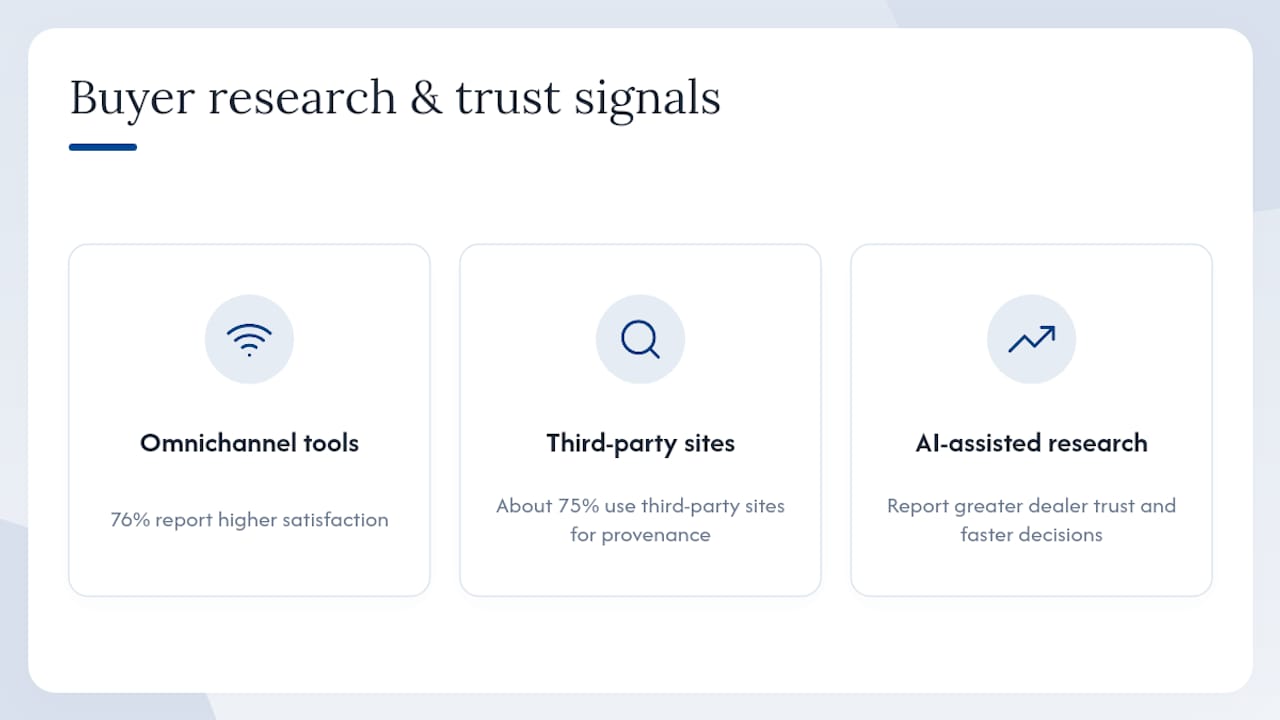The height and width of the screenshot is (720, 1280).
Task: Click the ampersand in the slide title
Action: pyautogui.click(x=426, y=99)
